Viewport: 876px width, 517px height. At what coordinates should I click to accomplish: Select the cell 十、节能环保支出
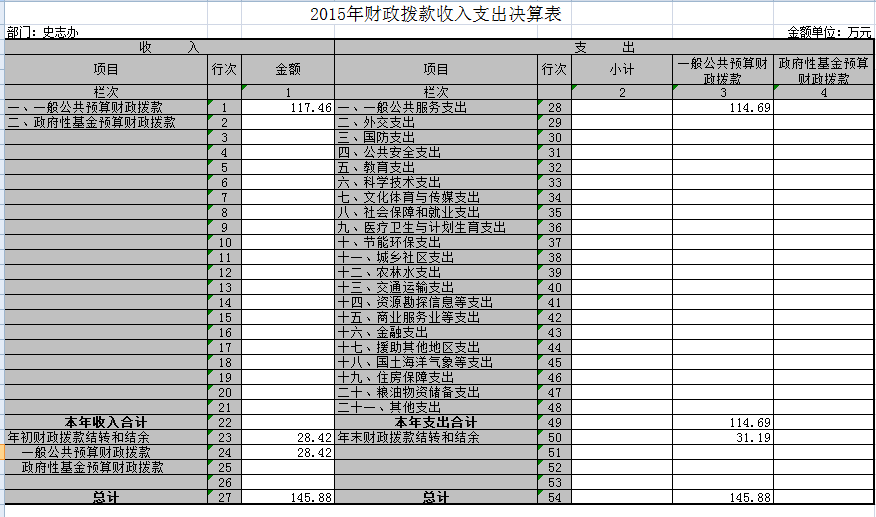click(436, 243)
